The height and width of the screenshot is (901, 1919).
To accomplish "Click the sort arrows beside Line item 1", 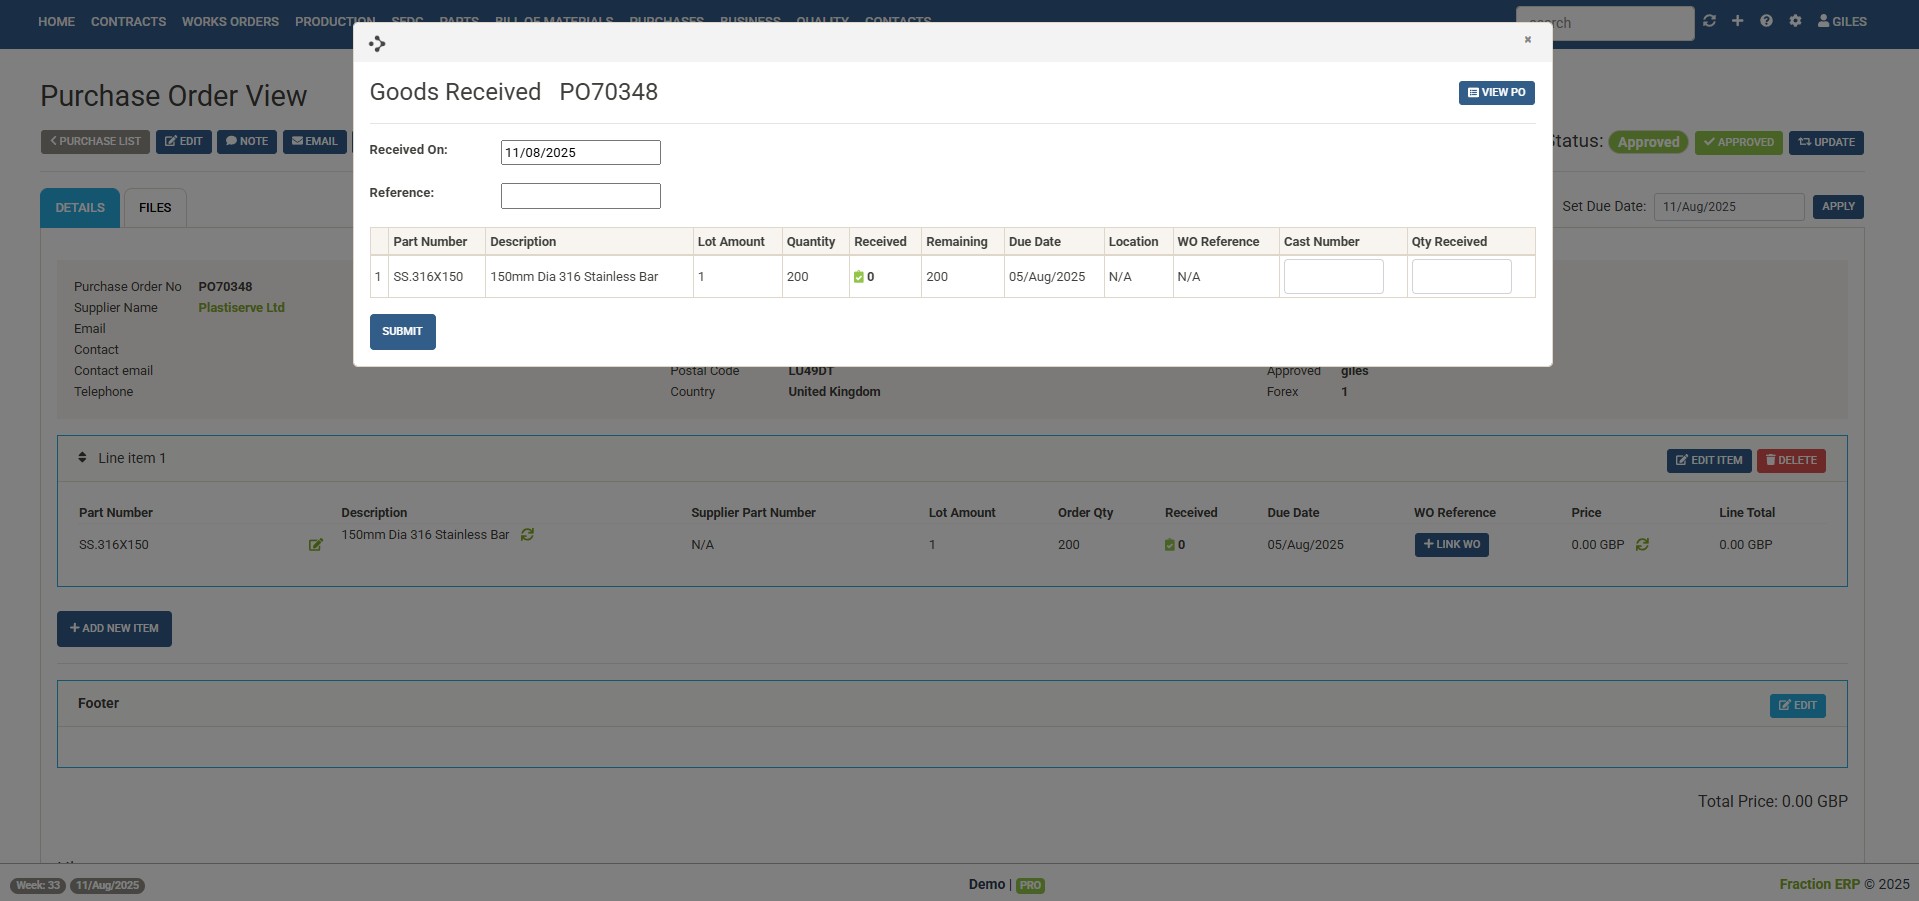I will click(83, 457).
